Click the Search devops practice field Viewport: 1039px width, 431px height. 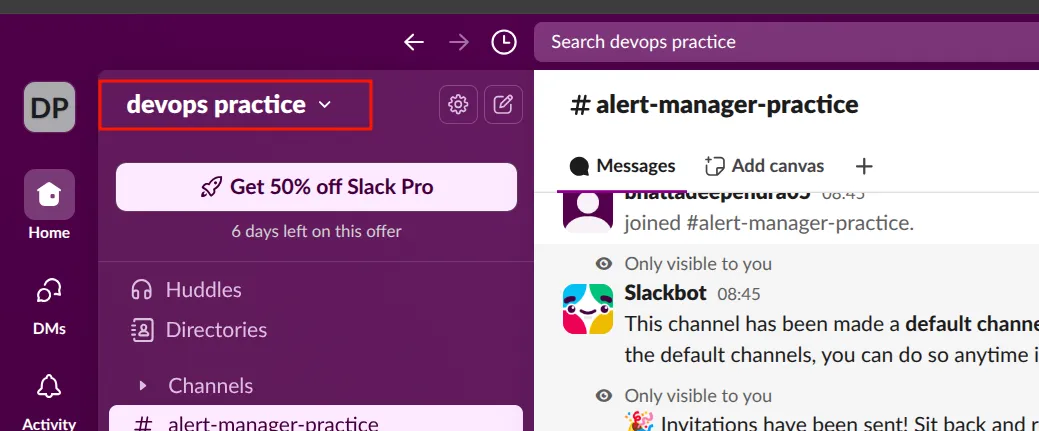coord(787,42)
